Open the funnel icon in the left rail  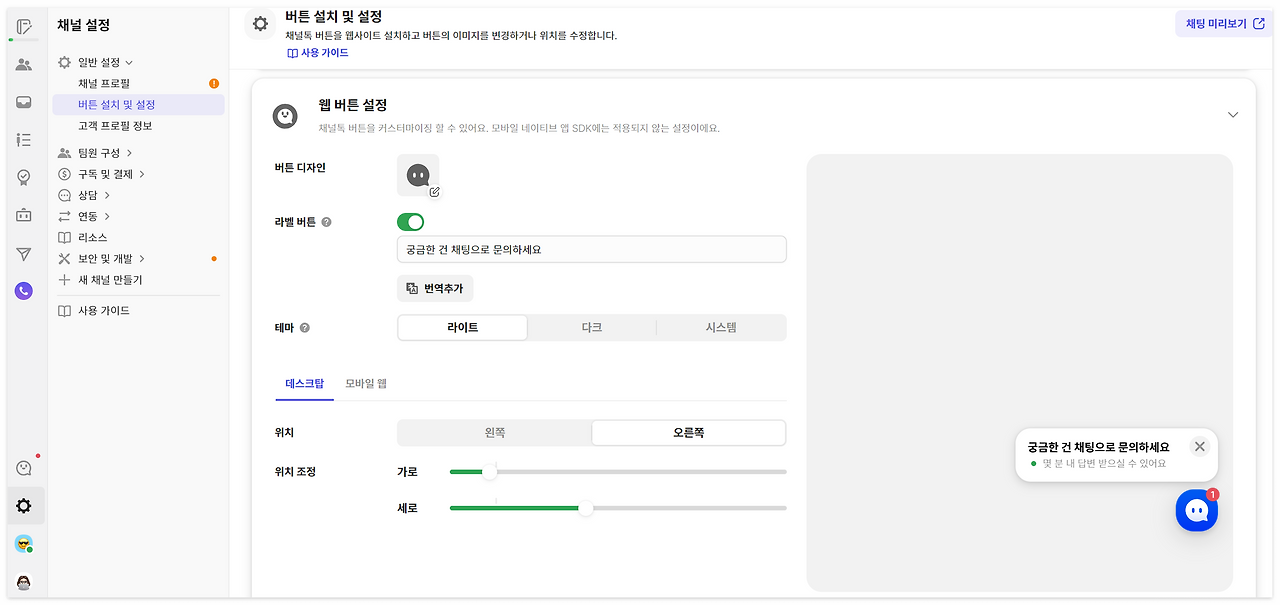[23, 254]
